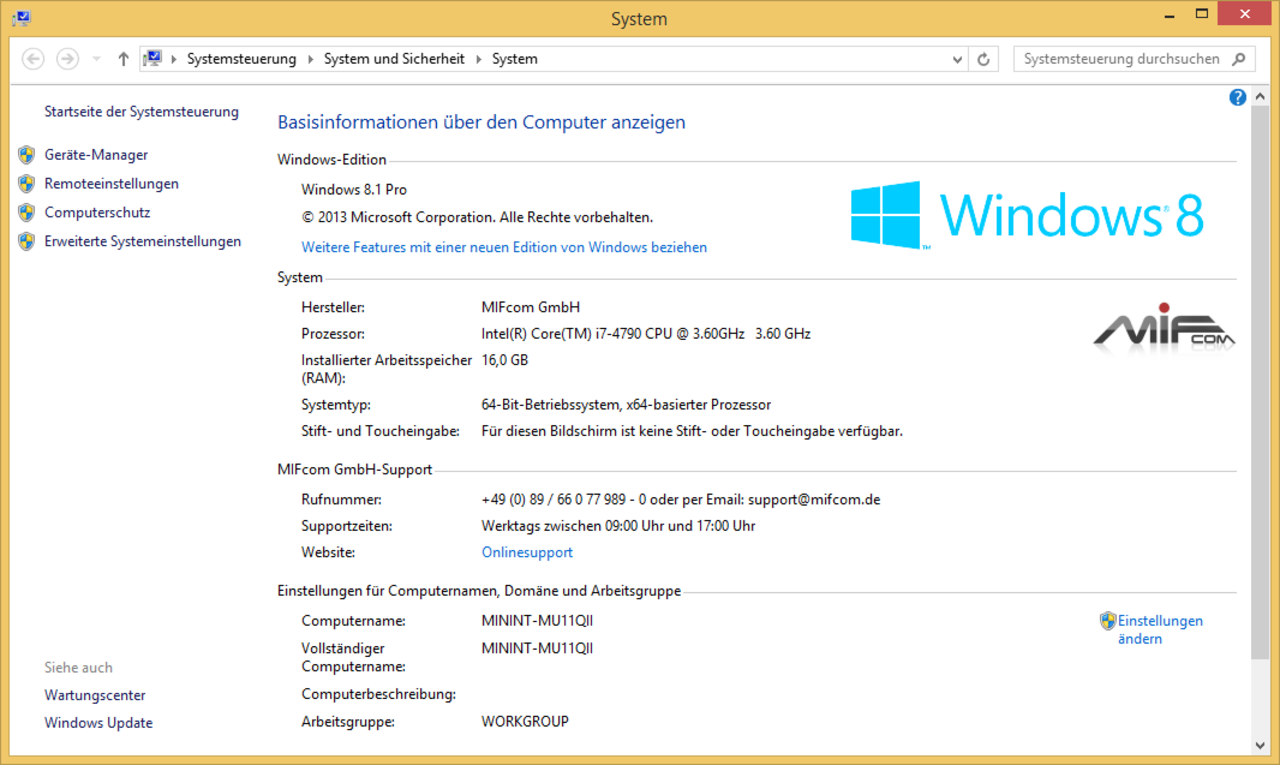Expand chevron after Systemsteuerung breadcrumb

[x=309, y=59]
